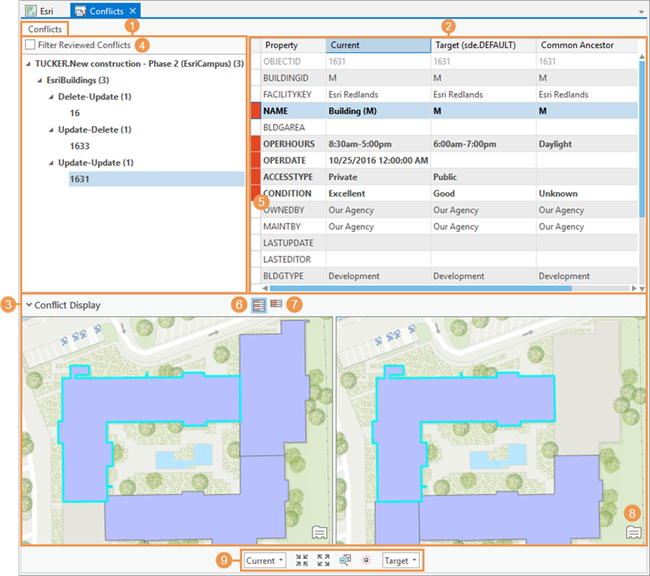Open the Current version dropdown
Screen dimensions: 650x576
click(266, 561)
